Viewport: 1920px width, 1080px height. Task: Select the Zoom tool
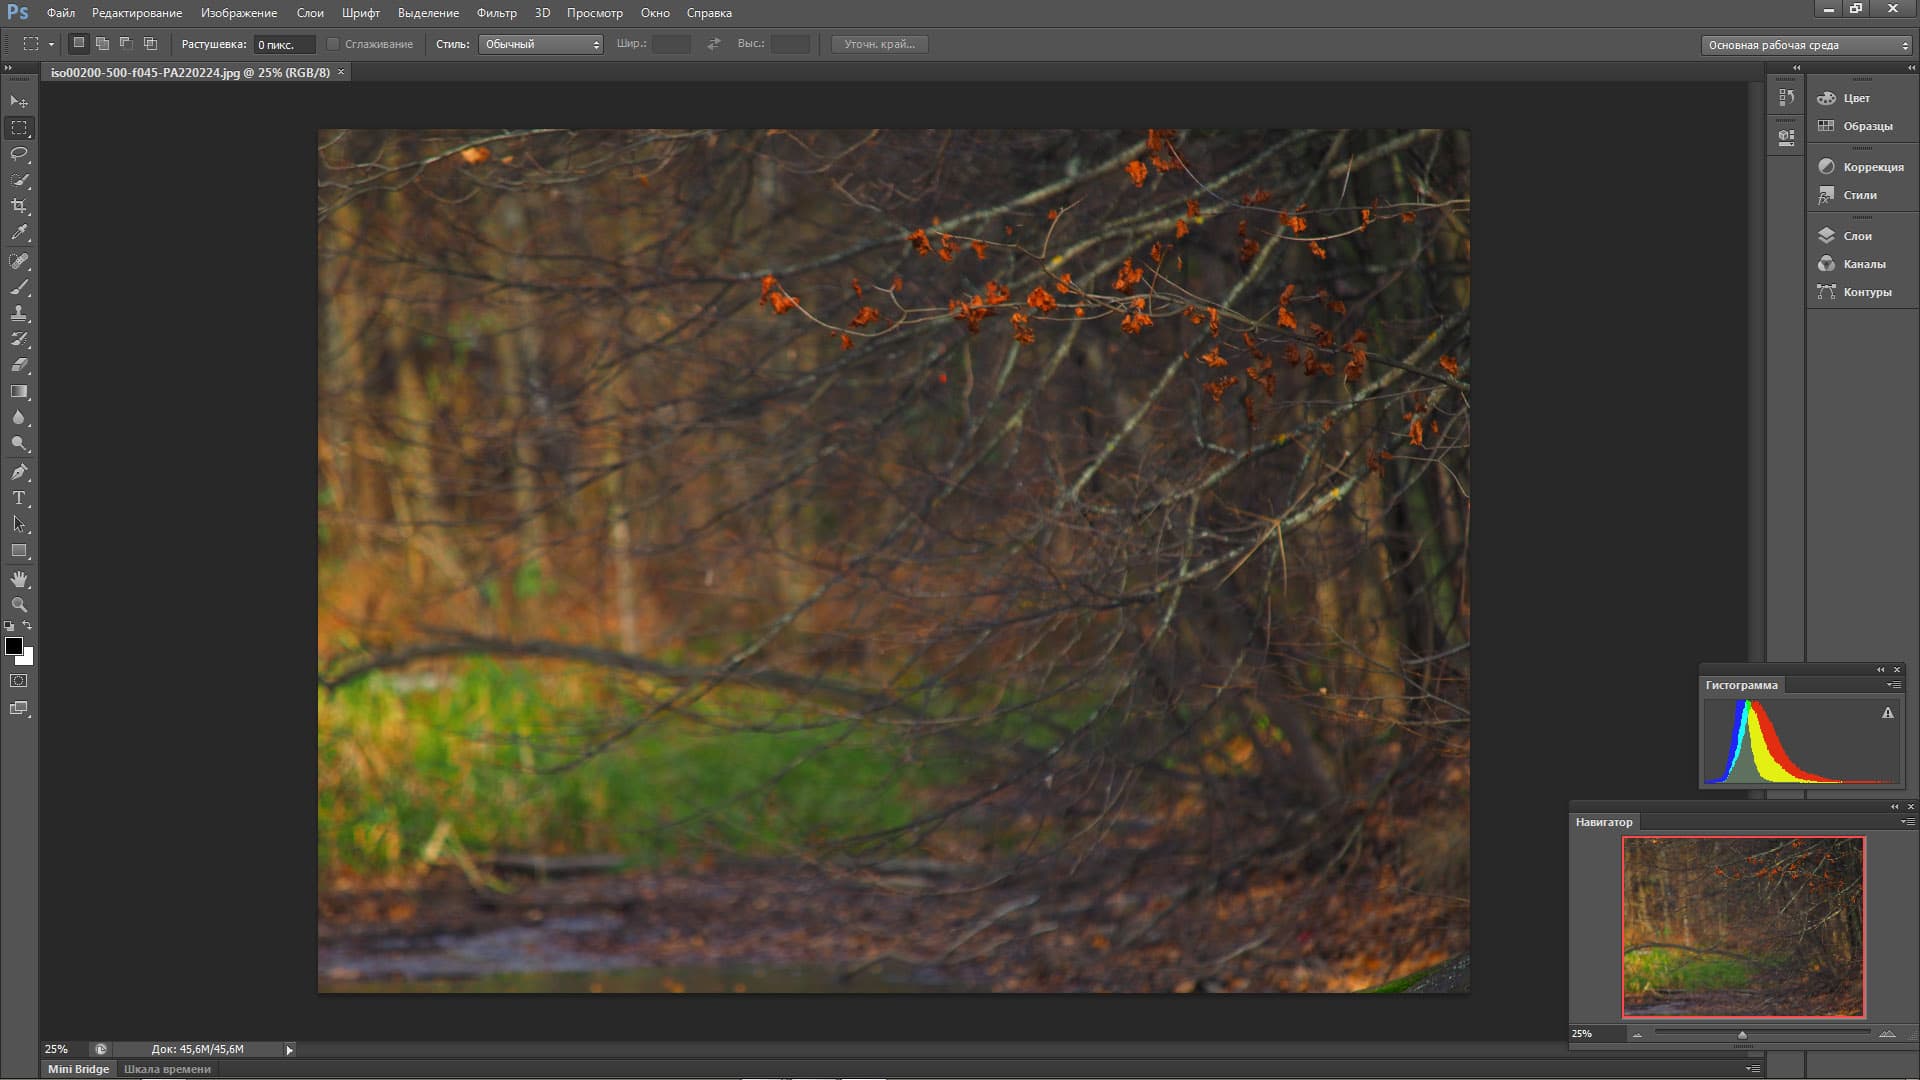pyautogui.click(x=19, y=605)
